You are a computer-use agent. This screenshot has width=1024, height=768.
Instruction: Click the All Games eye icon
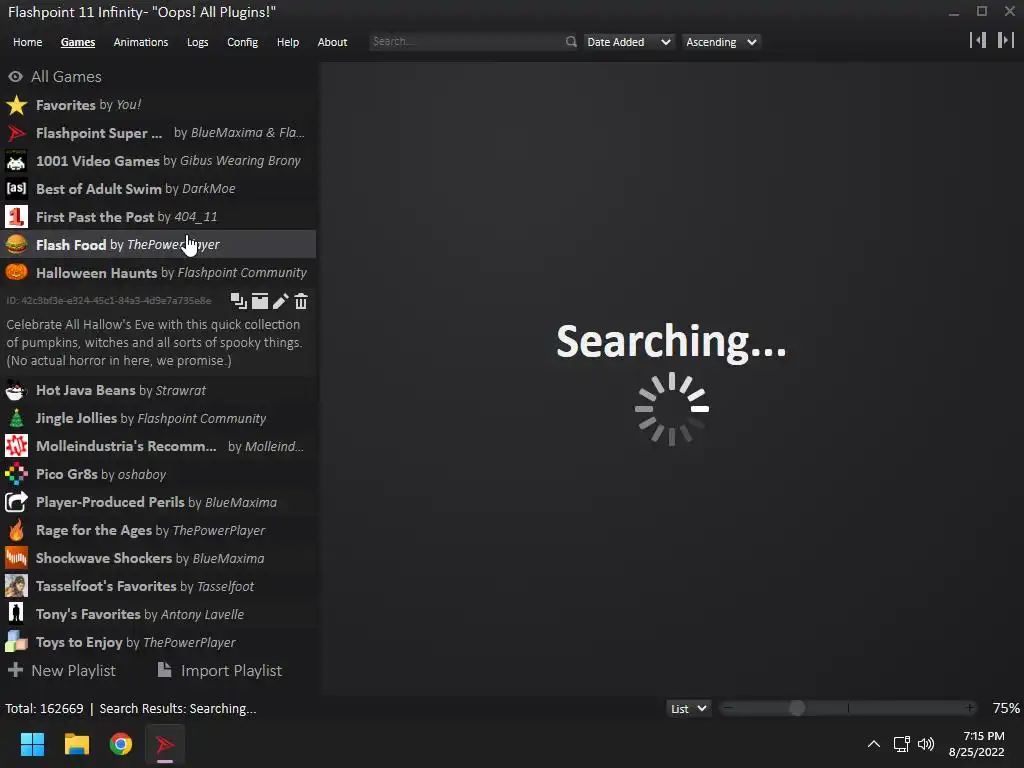pyautogui.click(x=16, y=77)
